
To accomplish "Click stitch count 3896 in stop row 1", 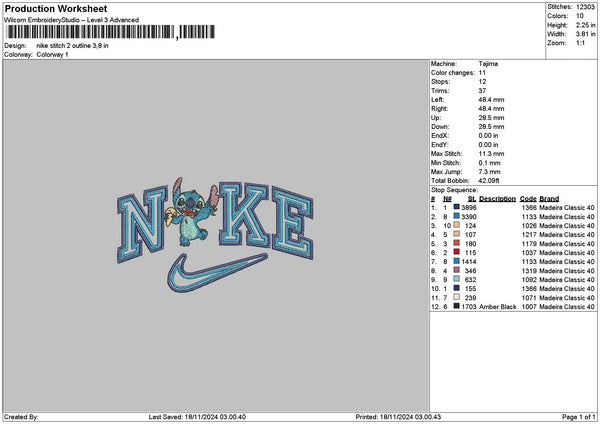I will point(469,208).
